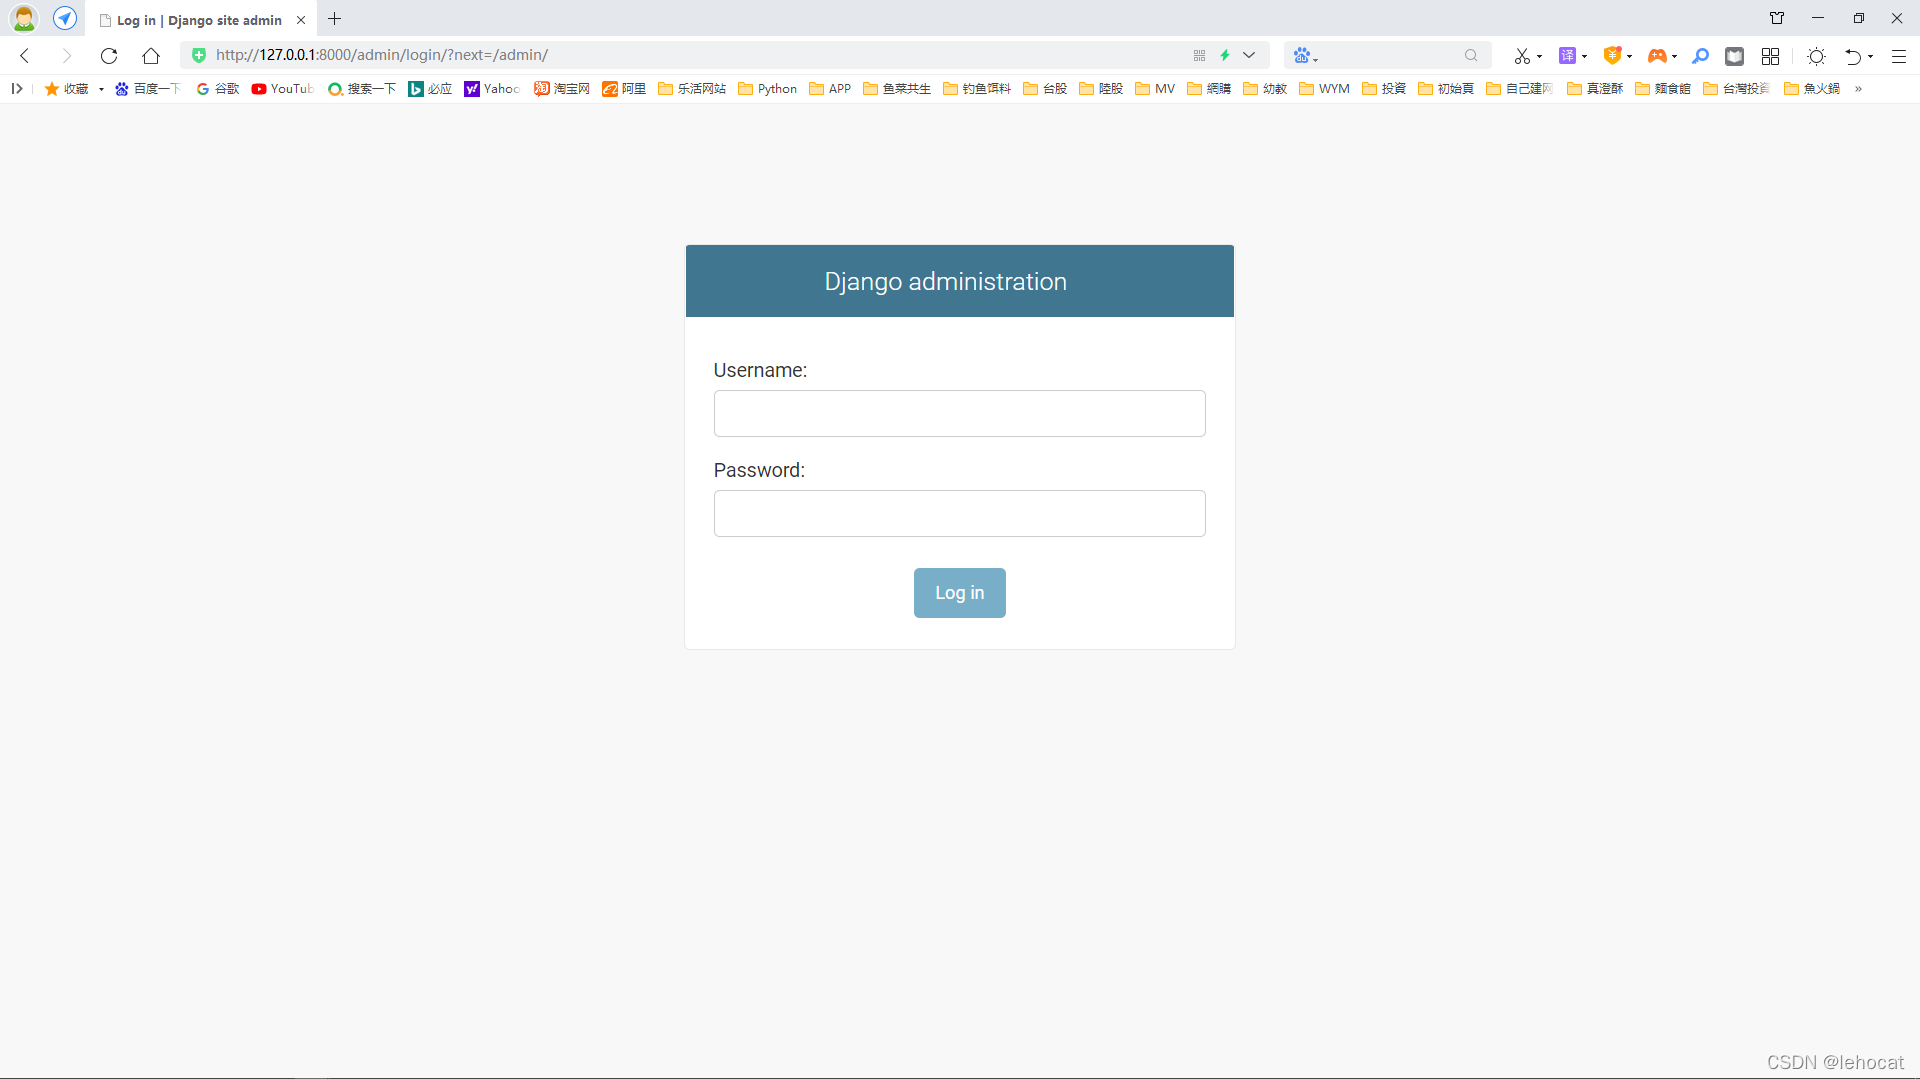
Task: Toggle the sun brightness mode icon
Action: [x=1817, y=56]
